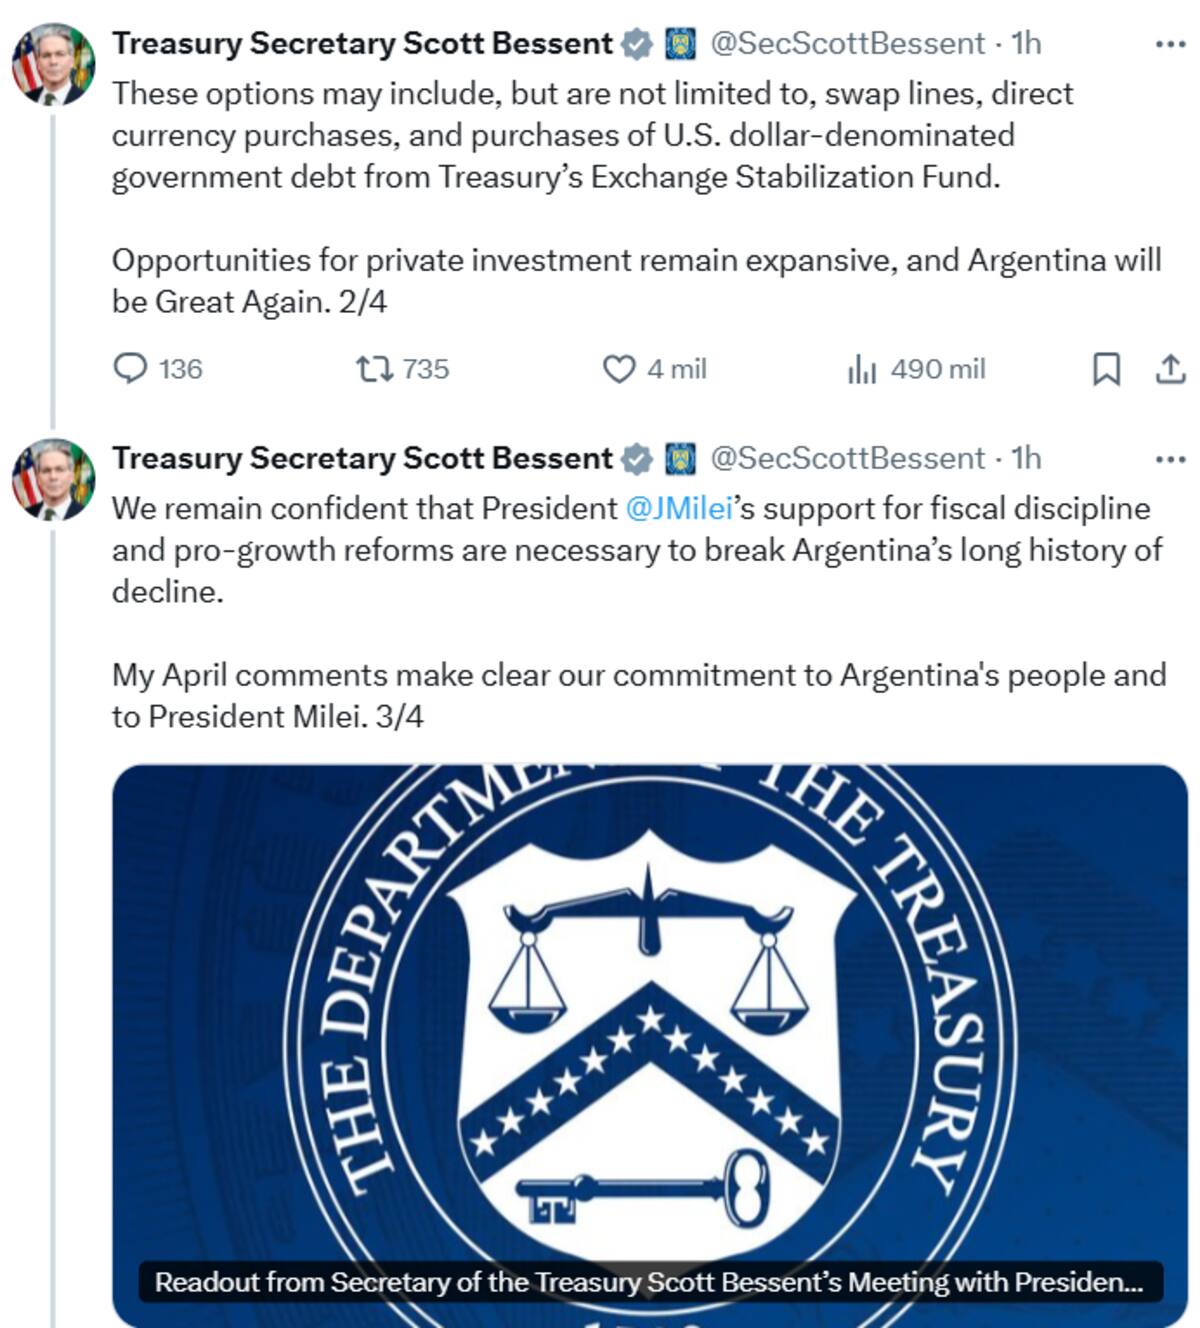Share the 2/4 tweet
The height and width of the screenshot is (1328, 1200).
[1170, 369]
